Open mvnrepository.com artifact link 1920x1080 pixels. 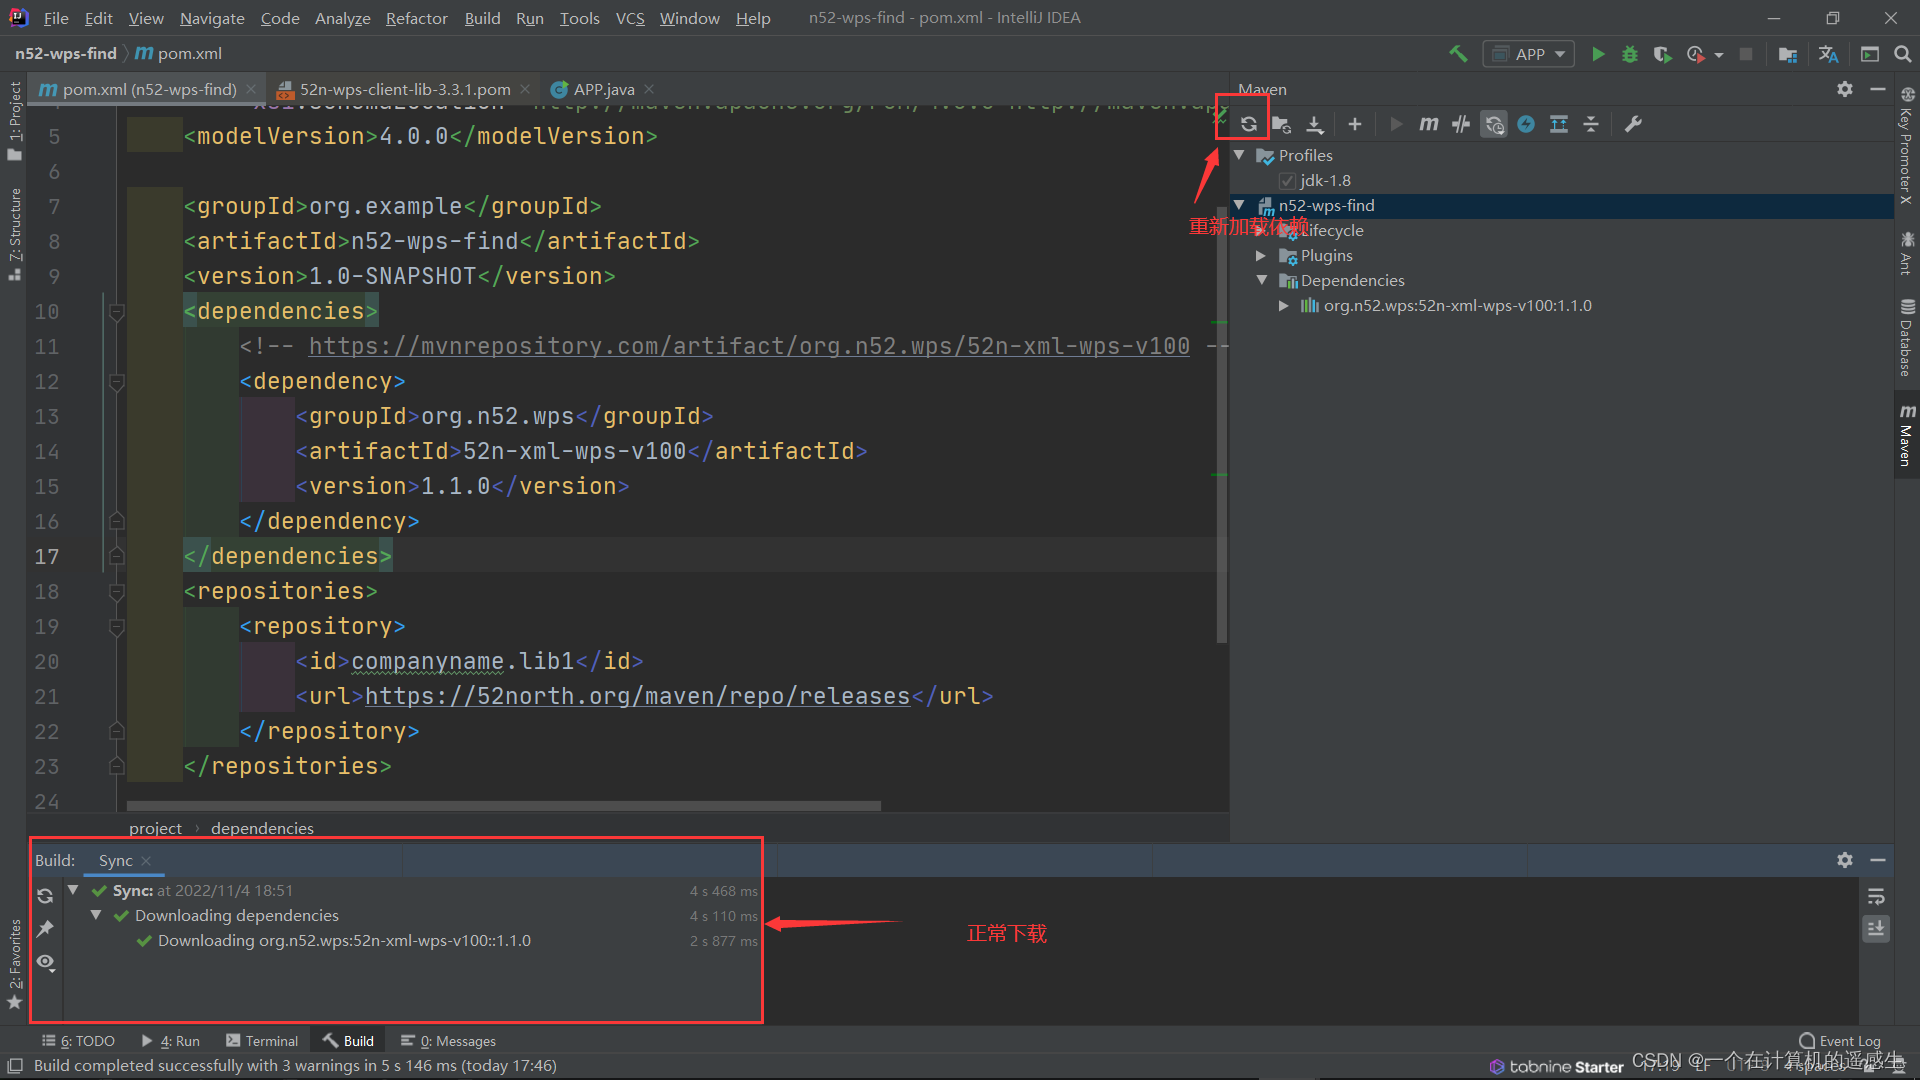749,346
